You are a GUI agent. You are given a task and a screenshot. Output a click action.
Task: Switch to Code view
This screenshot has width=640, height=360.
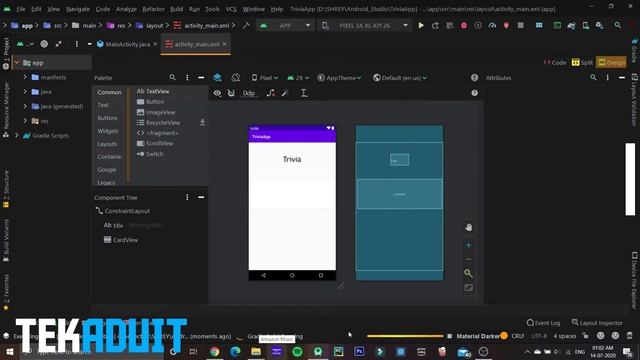point(555,62)
